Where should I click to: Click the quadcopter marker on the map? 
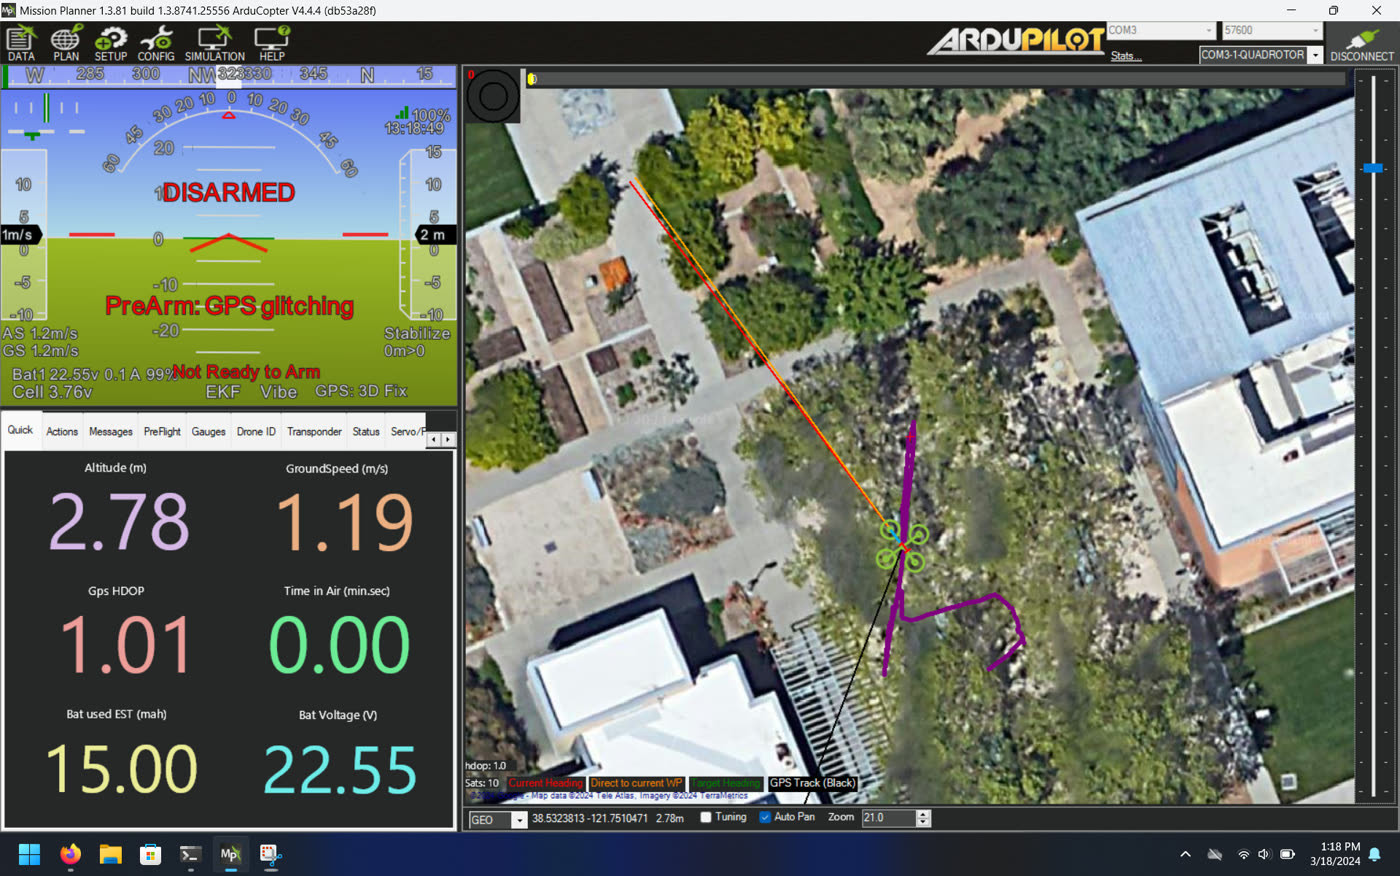coord(902,546)
